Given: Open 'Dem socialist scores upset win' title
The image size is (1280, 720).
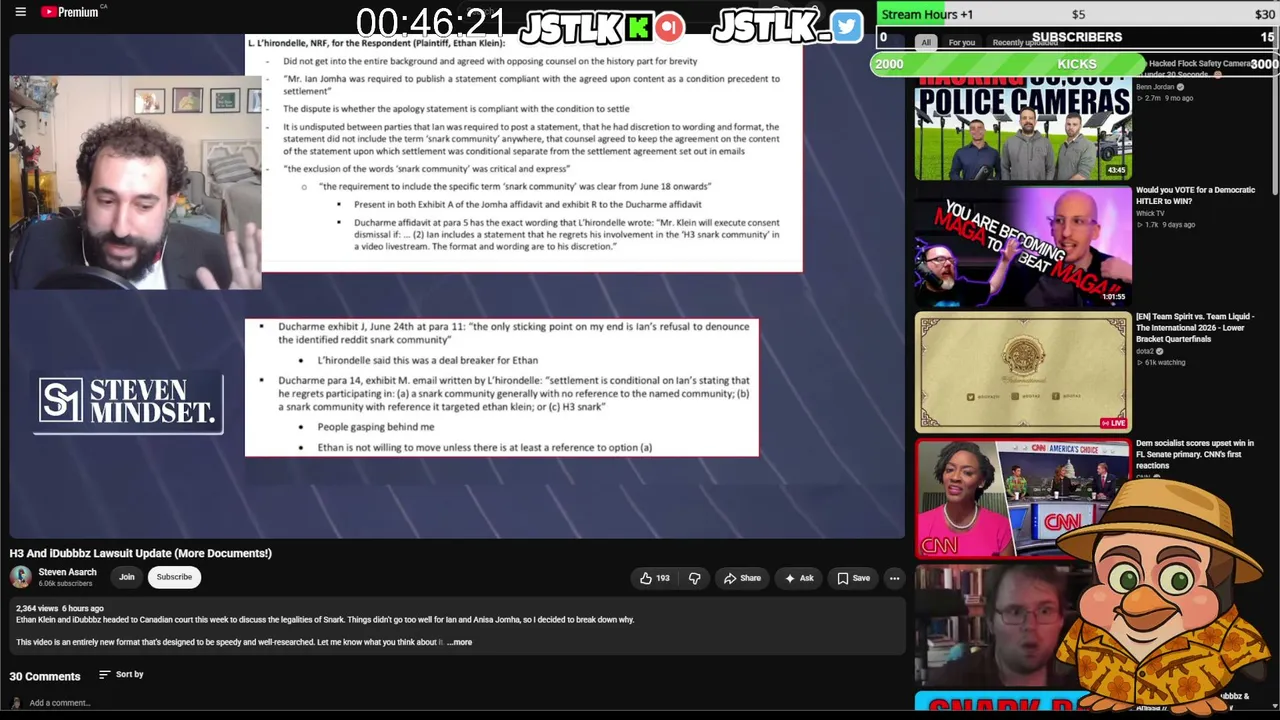Looking at the screenshot, I should [1195, 454].
